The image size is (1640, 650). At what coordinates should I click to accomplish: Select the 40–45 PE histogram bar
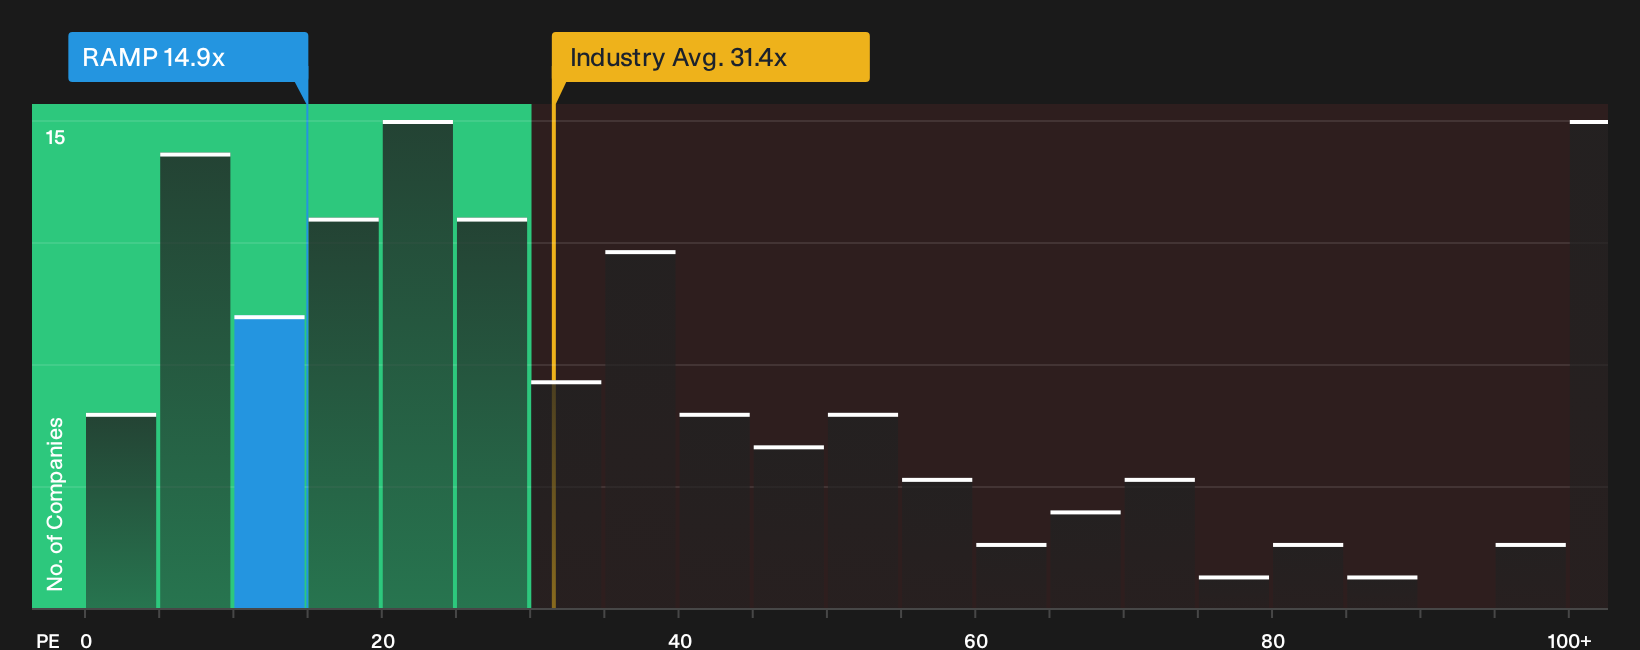714,511
